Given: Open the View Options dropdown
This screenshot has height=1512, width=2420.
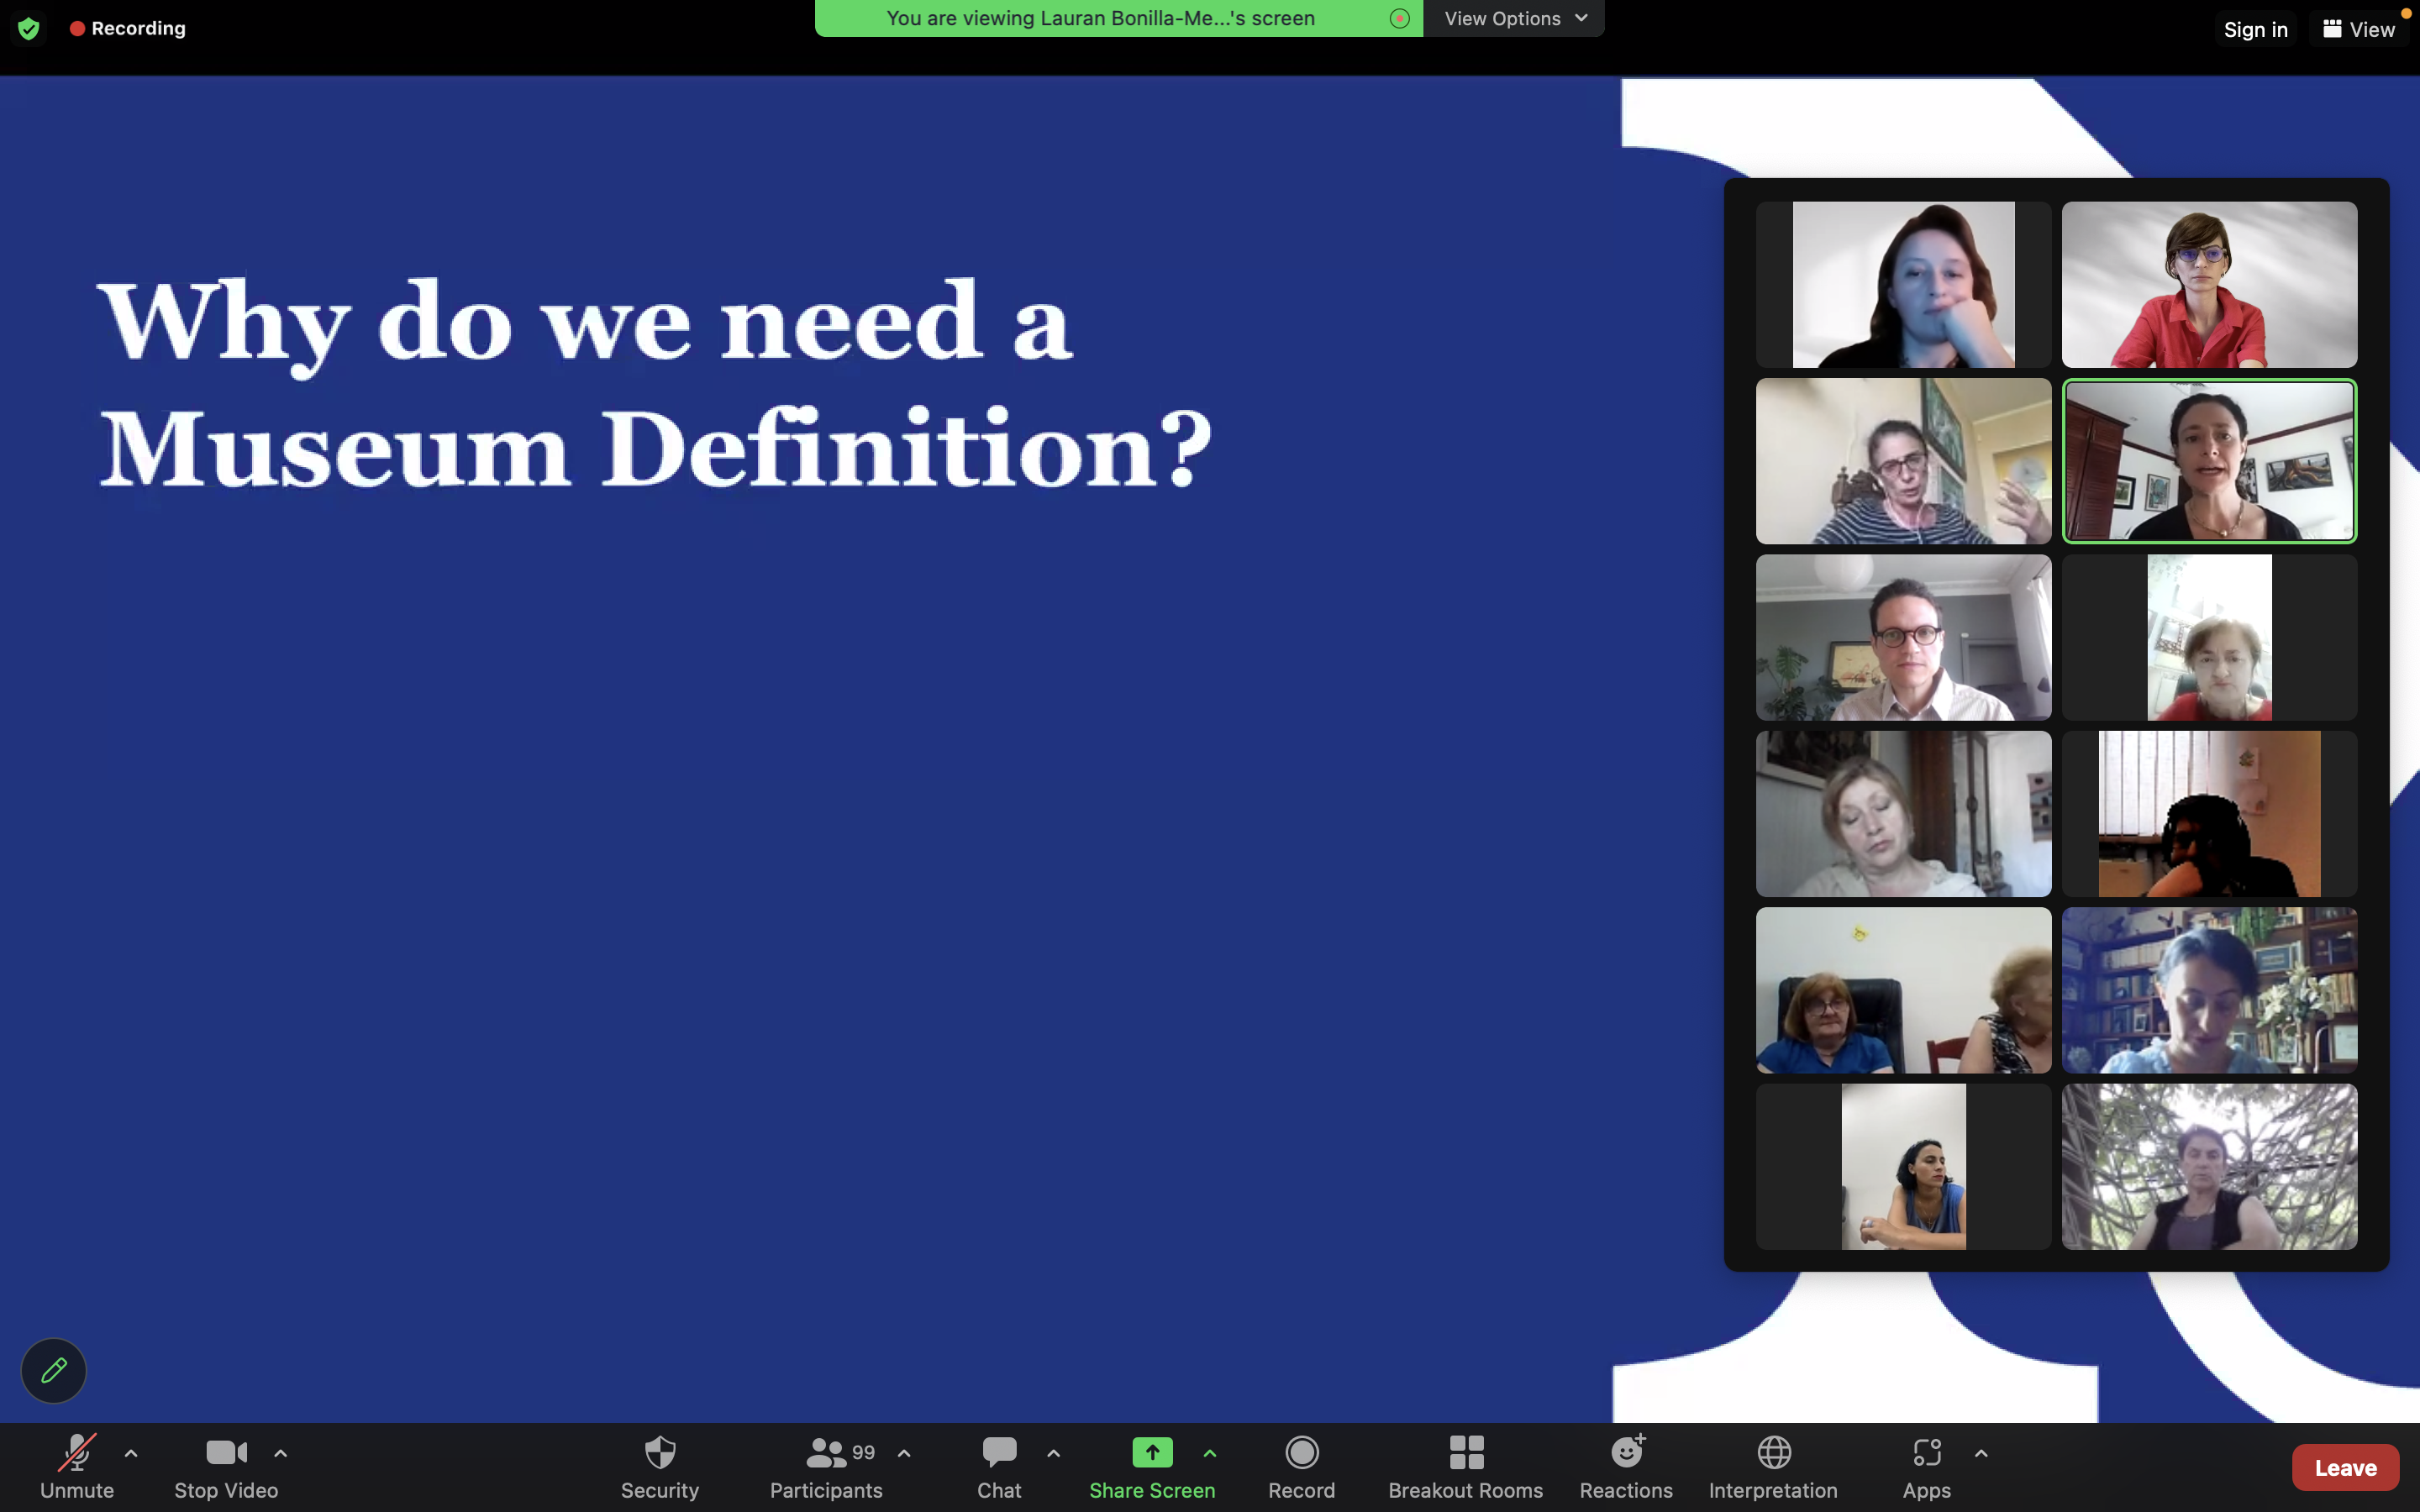Looking at the screenshot, I should pyautogui.click(x=1514, y=18).
